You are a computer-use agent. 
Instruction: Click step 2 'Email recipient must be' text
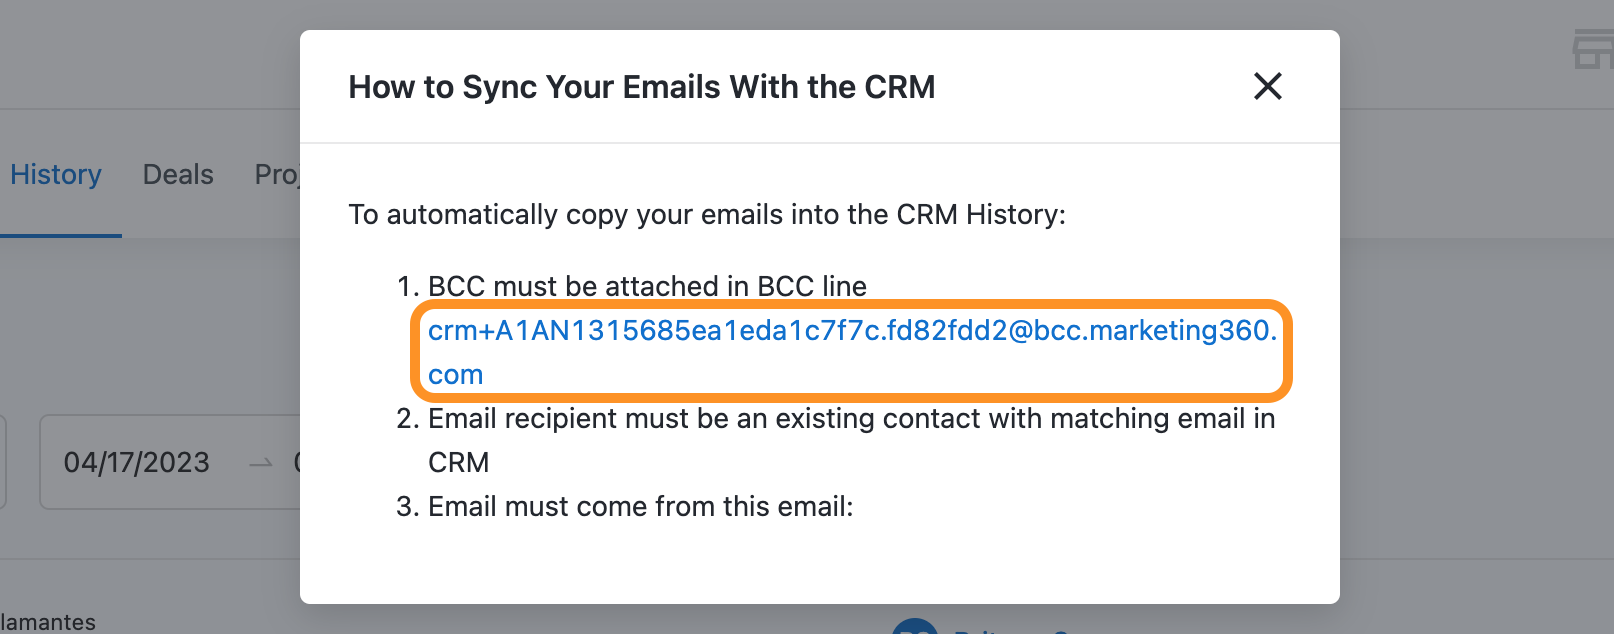point(851,419)
